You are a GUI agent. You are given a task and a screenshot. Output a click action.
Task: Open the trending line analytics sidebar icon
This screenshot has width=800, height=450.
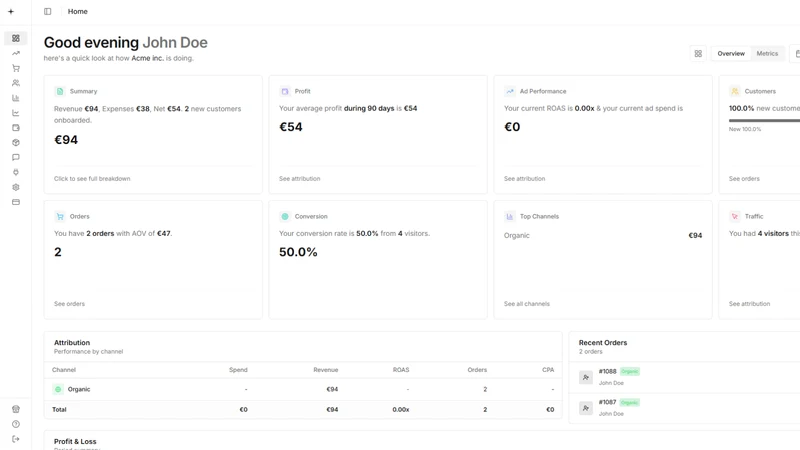(16, 53)
